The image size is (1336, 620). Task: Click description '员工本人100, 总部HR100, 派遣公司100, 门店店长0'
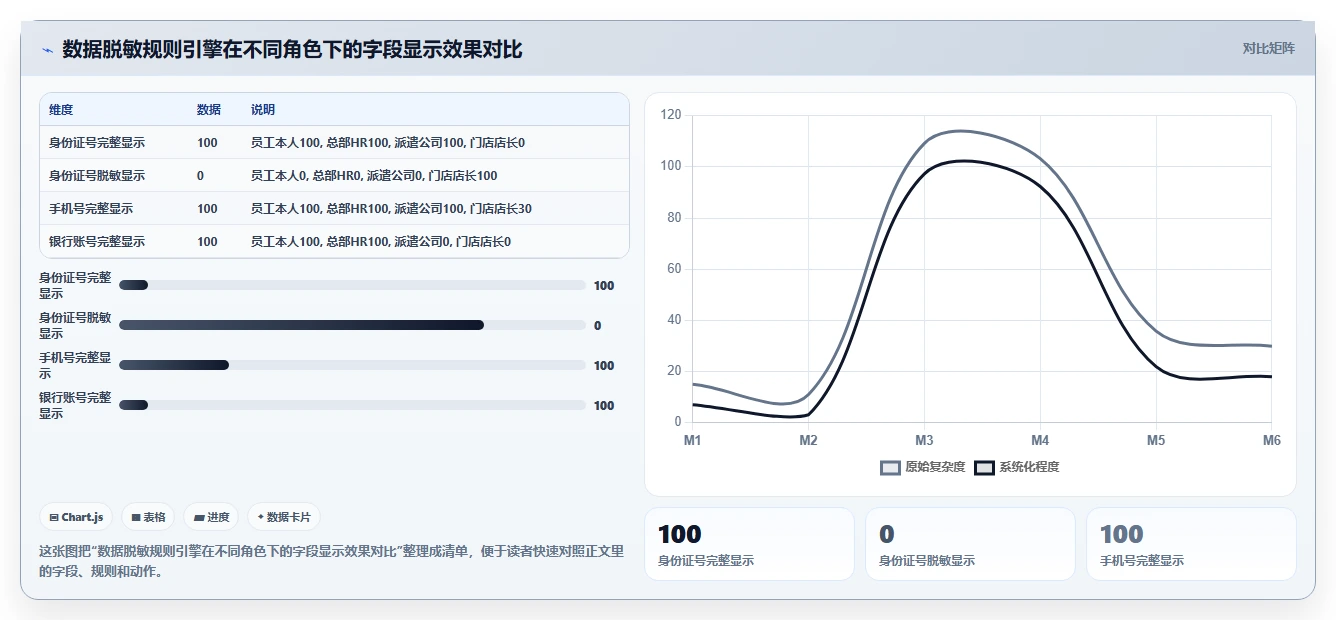coord(388,143)
